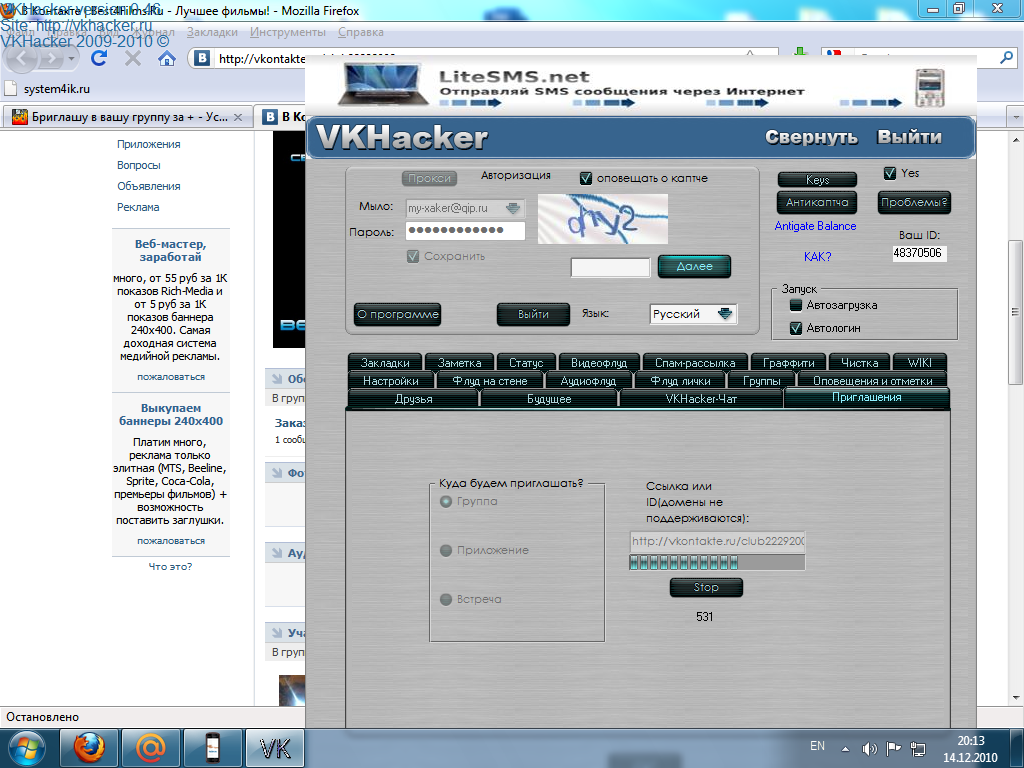
Task: Open Firefox back history dropdown arrow
Action: point(72,59)
